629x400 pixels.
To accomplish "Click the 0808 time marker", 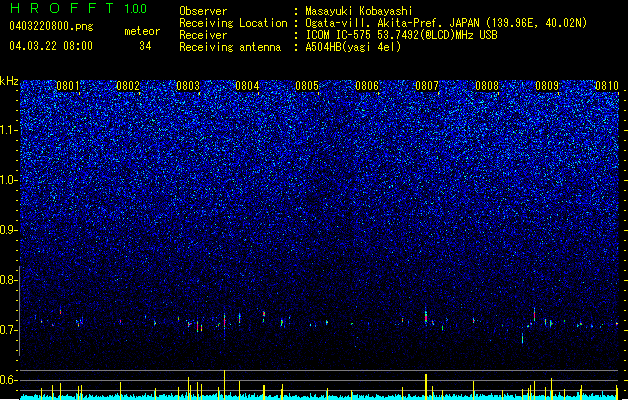I will tap(487, 86).
